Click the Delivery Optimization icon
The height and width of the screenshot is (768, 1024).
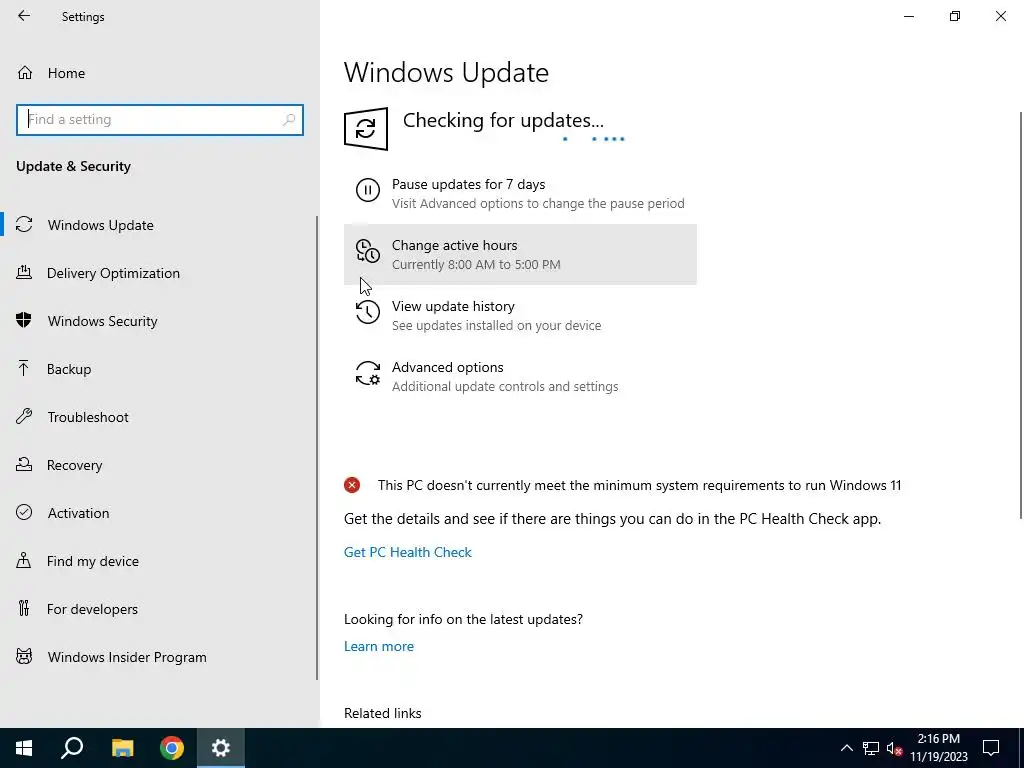pyautogui.click(x=24, y=272)
